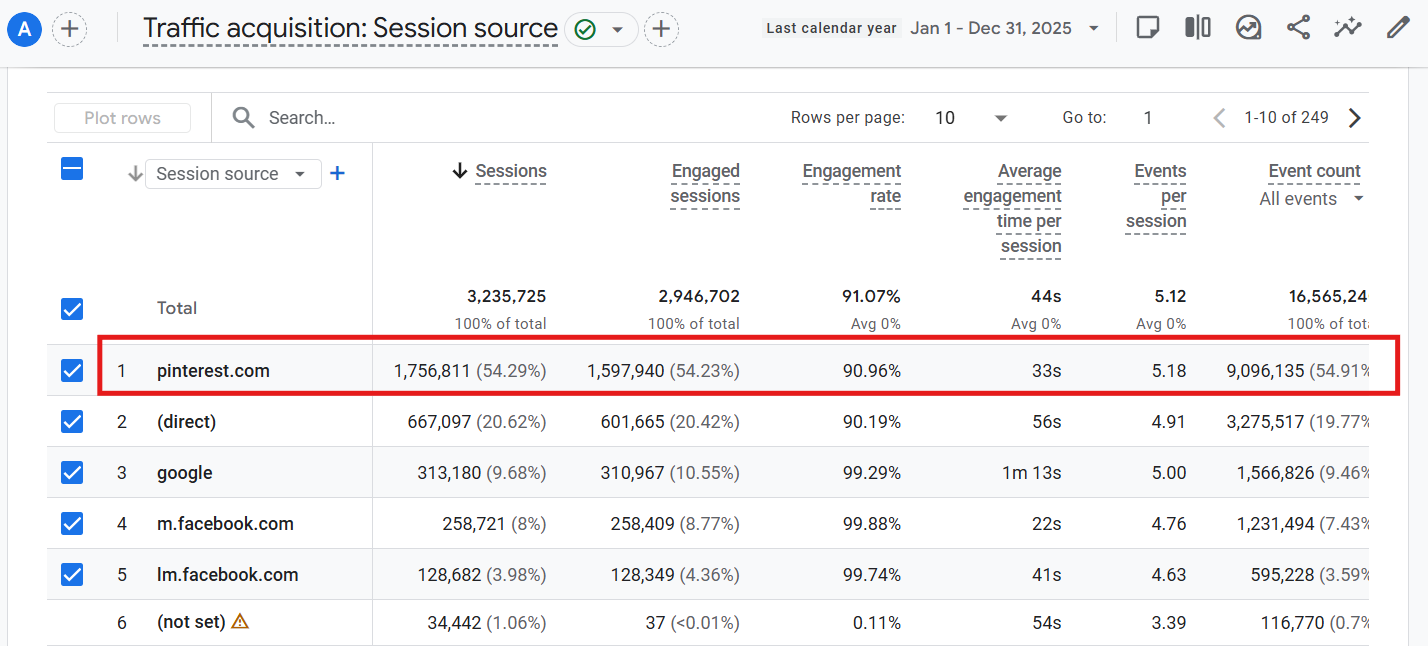Viewport: 1428px width, 646px height.
Task: Go to the previous page of rows
Action: click(1219, 118)
